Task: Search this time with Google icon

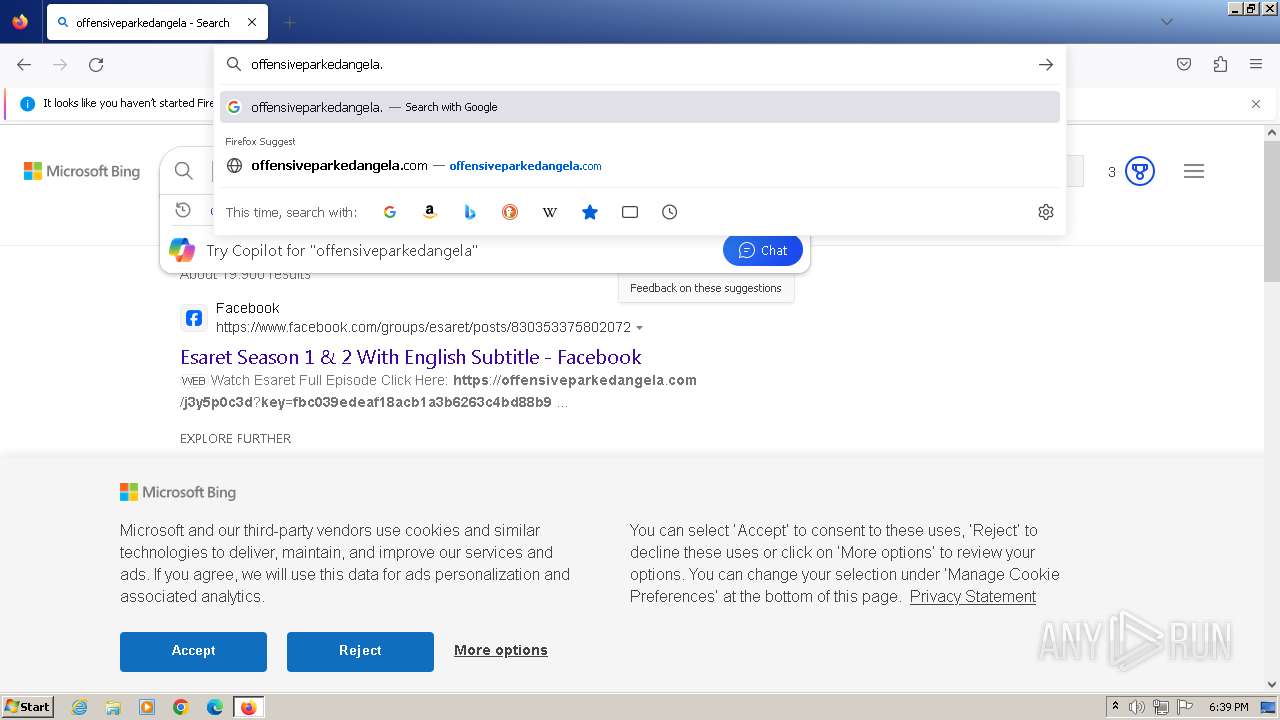Action: 390,212
